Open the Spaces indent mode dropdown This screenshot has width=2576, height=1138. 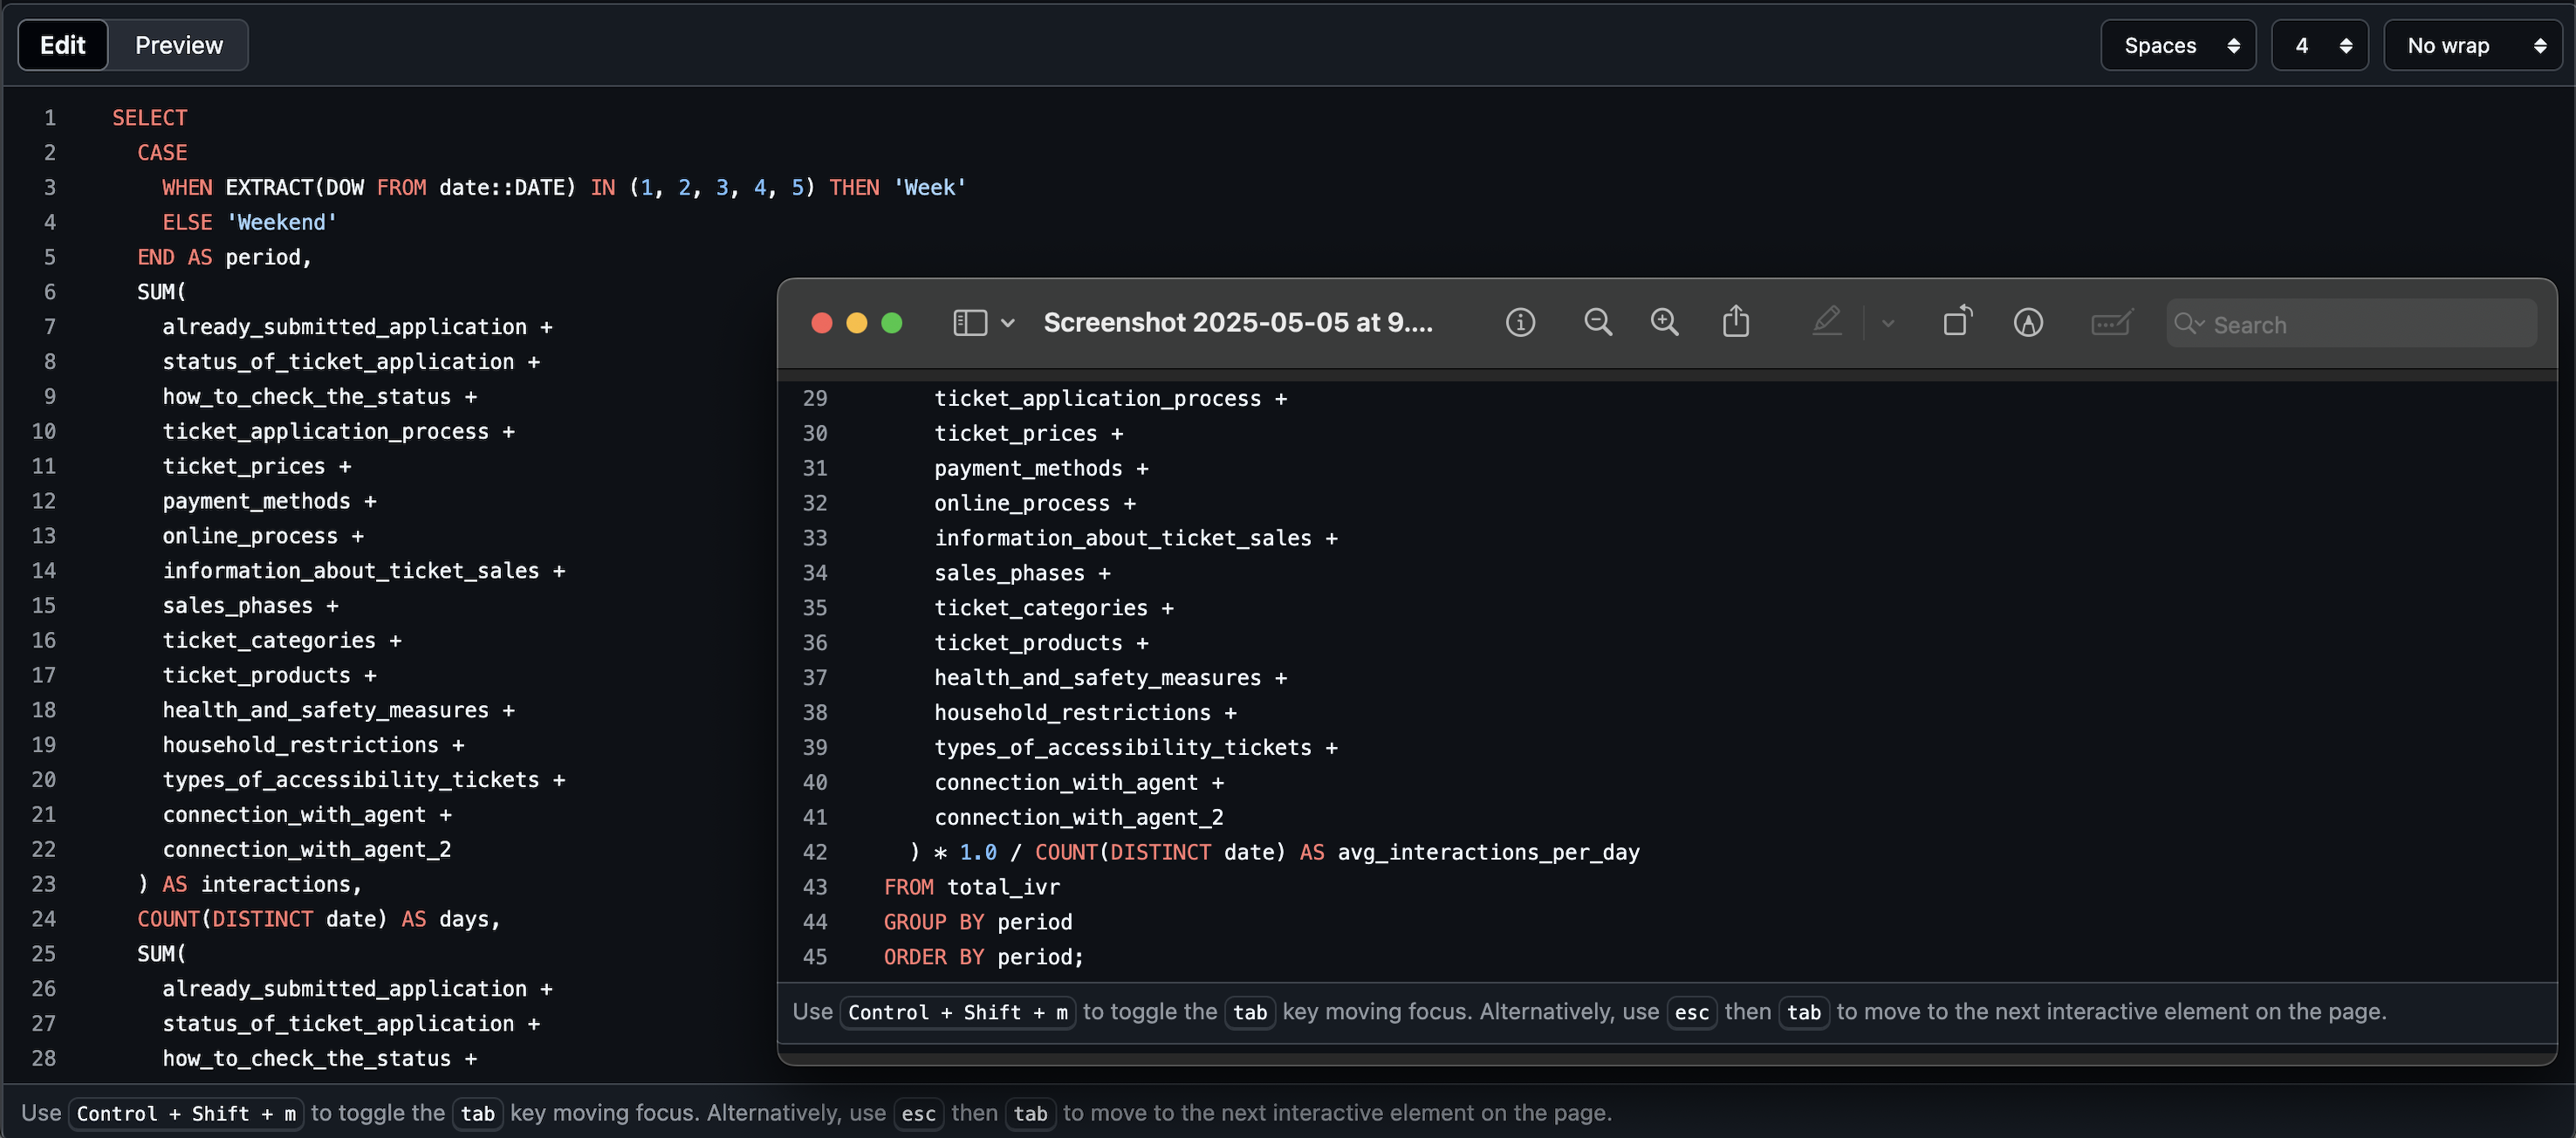pos(2178,45)
